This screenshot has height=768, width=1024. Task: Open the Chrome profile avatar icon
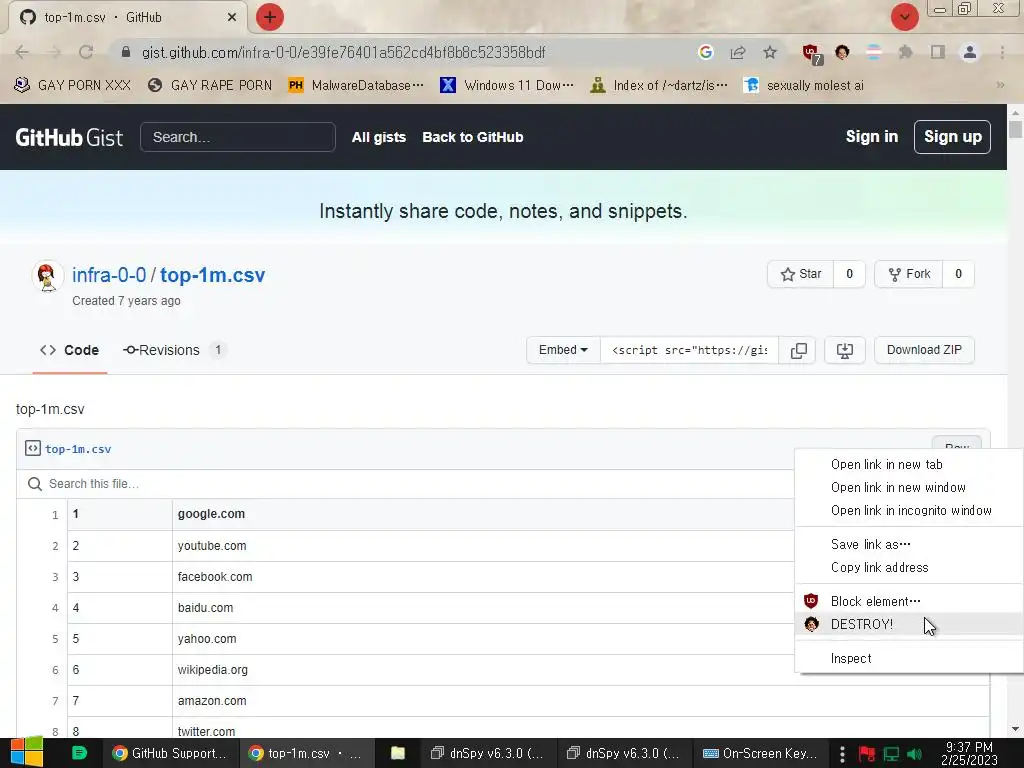(x=970, y=52)
